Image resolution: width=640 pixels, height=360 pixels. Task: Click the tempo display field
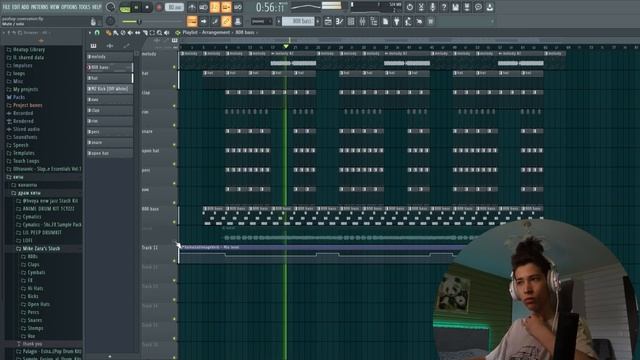pyautogui.click(x=175, y=7)
